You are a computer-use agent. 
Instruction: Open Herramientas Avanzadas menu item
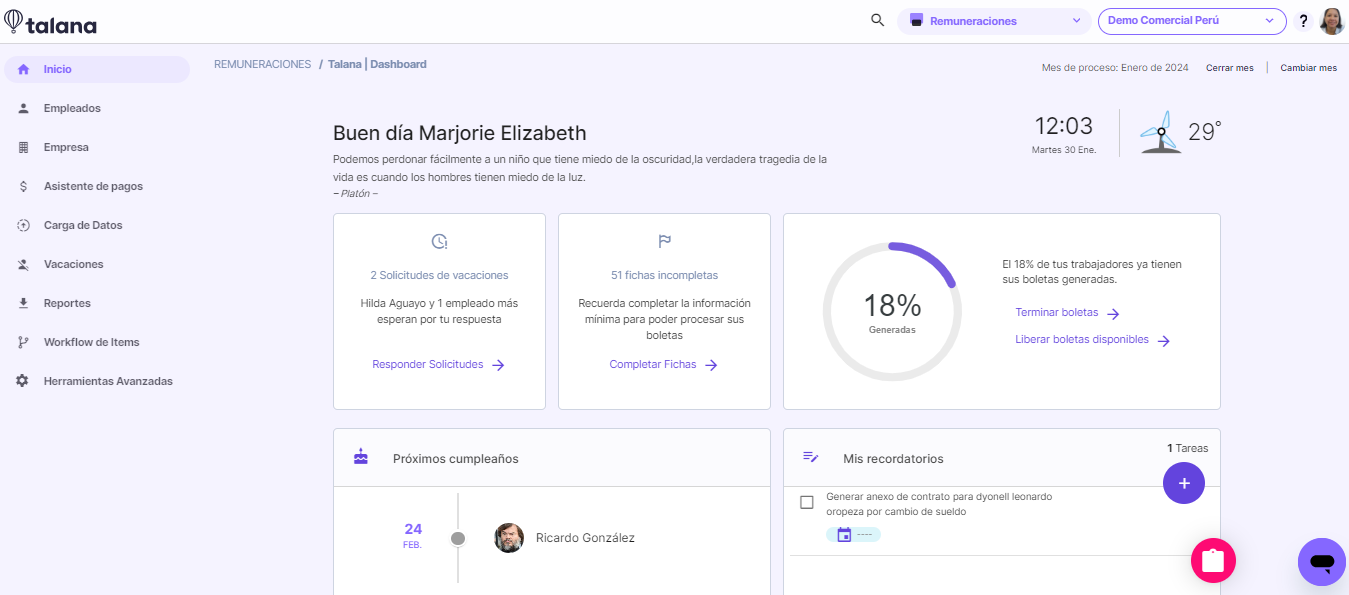click(97, 381)
